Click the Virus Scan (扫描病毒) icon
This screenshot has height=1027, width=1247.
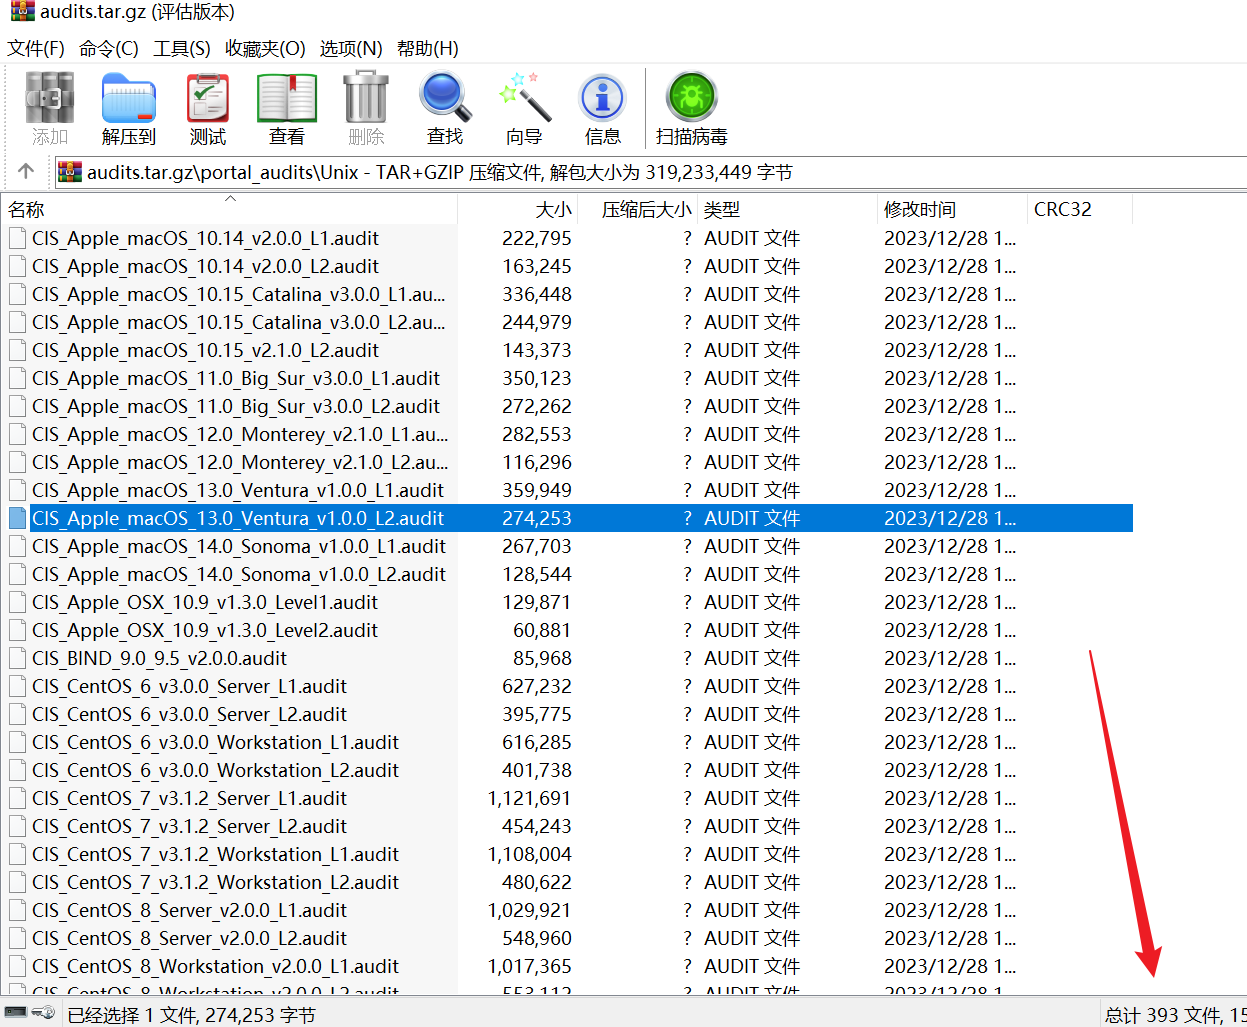pyautogui.click(x=692, y=98)
